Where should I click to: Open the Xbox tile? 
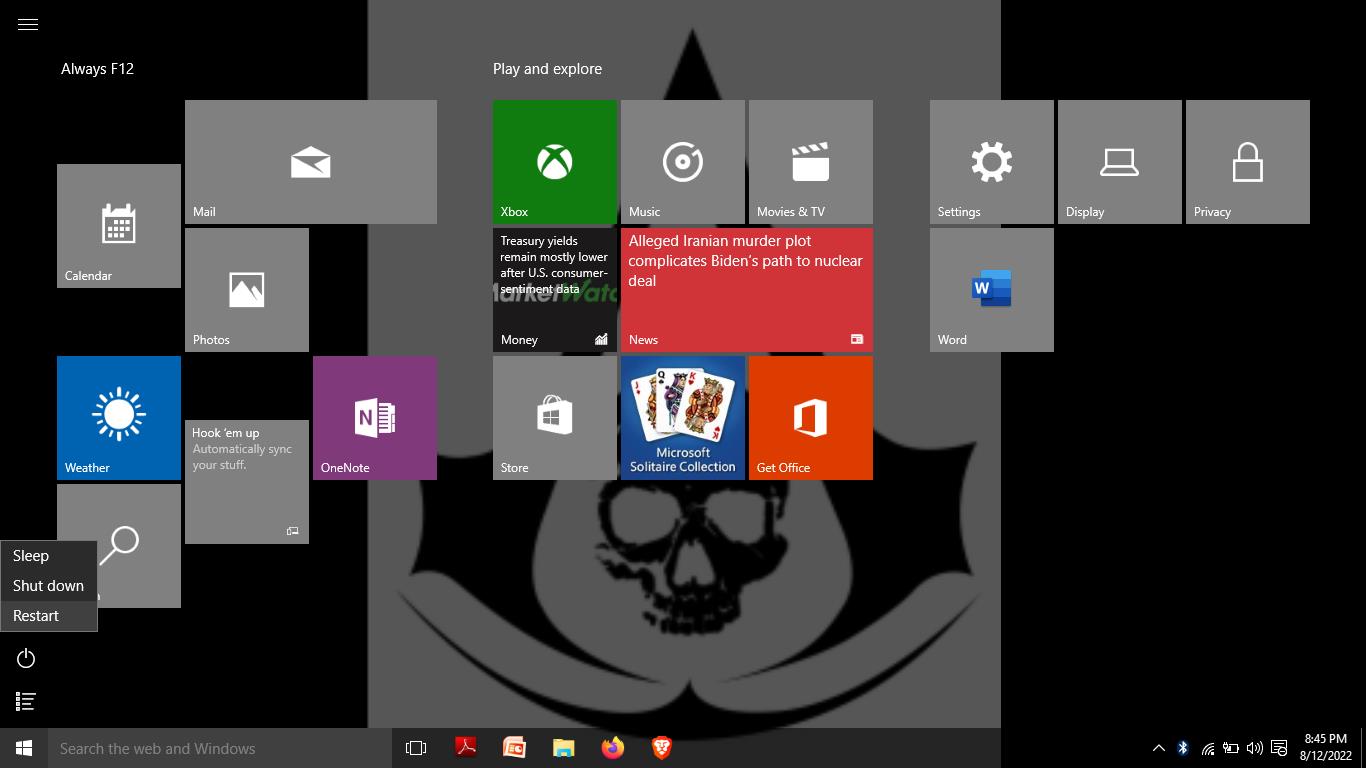point(555,162)
